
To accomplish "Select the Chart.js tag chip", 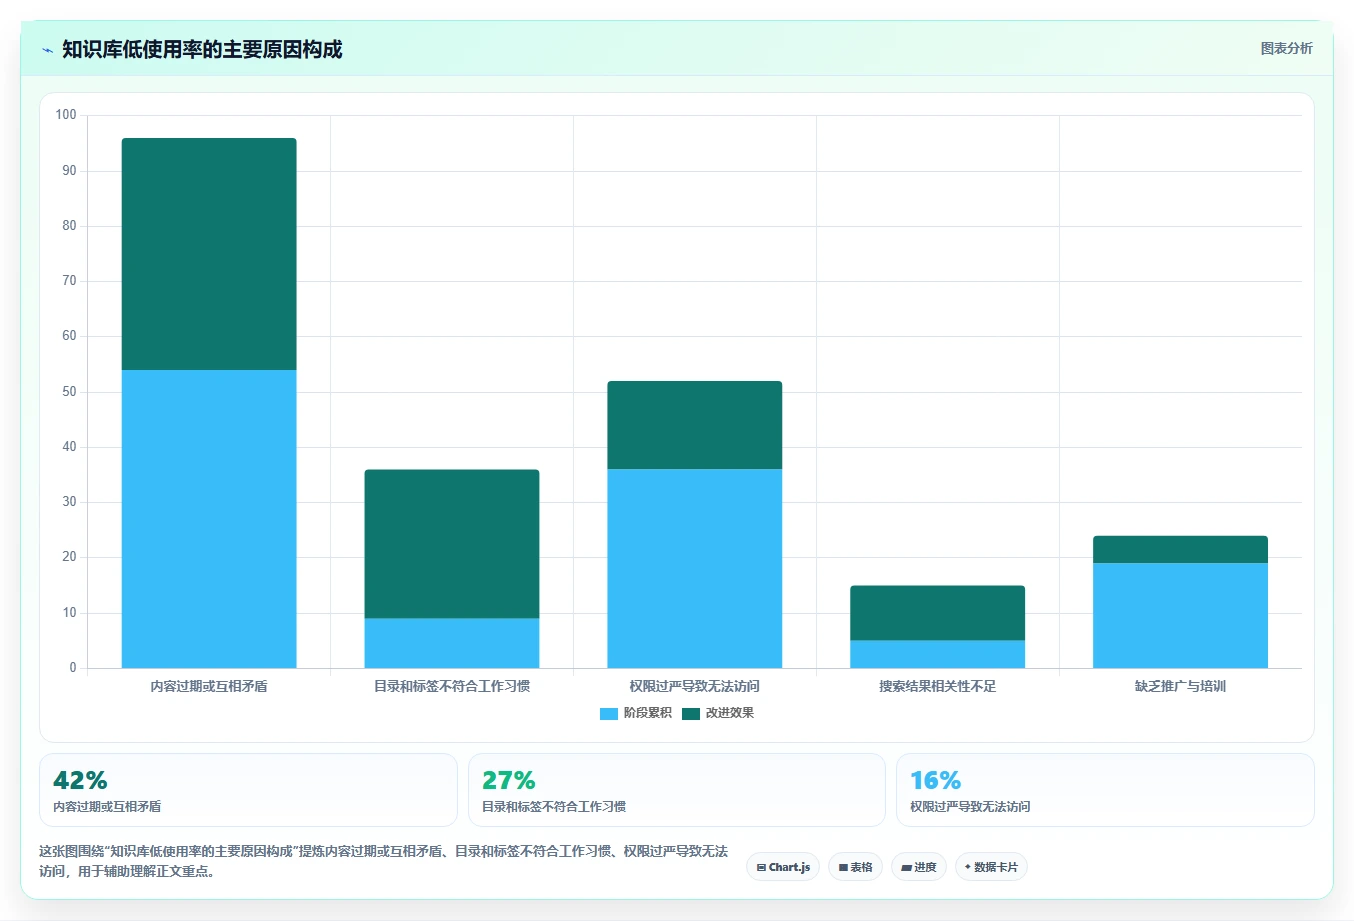I will [783, 867].
